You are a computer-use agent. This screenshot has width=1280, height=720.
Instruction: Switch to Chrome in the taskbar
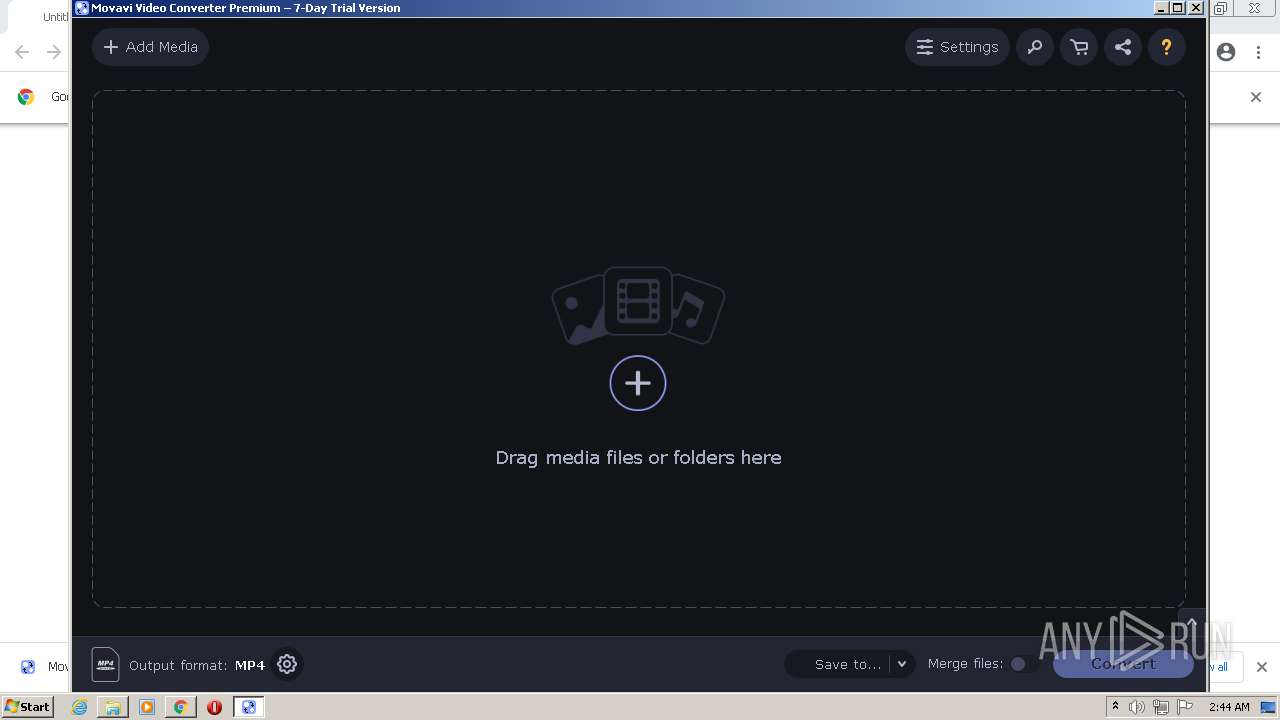(180, 707)
